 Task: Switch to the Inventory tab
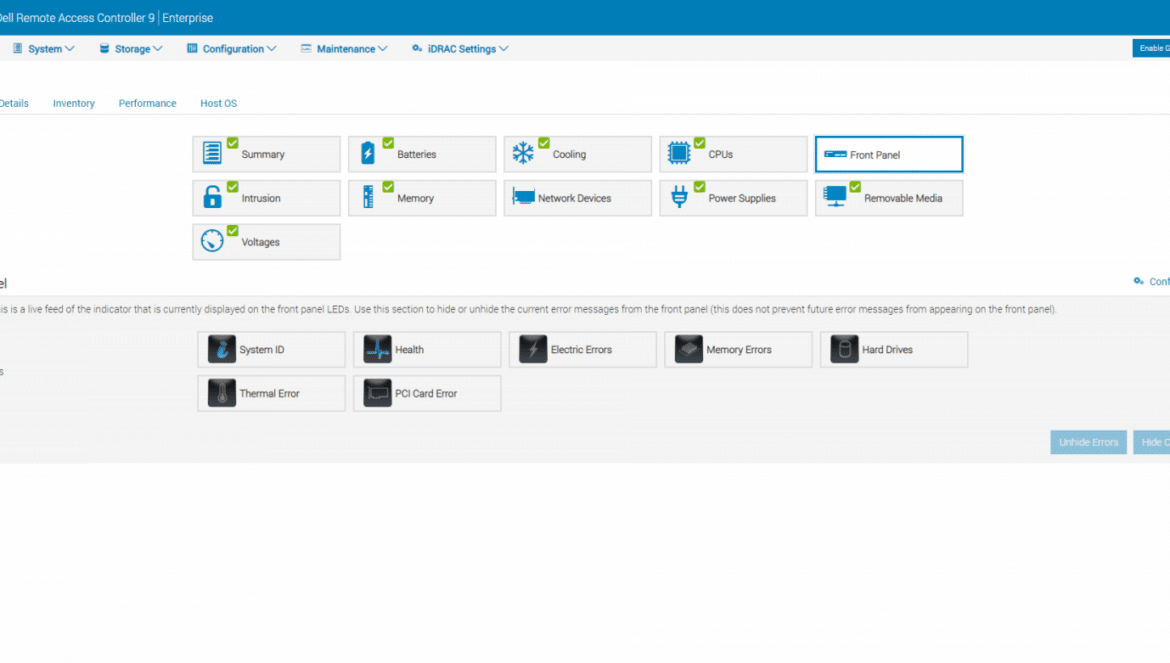tap(74, 104)
